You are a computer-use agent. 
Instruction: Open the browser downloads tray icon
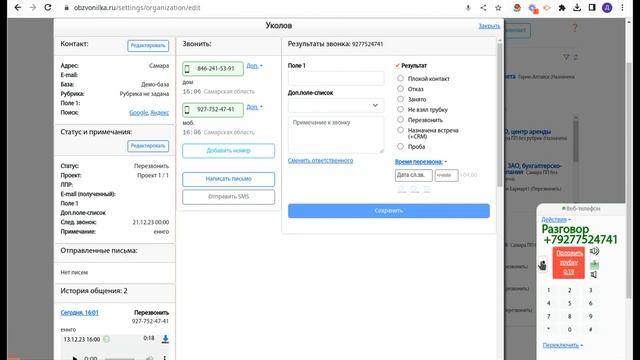coord(577,7)
